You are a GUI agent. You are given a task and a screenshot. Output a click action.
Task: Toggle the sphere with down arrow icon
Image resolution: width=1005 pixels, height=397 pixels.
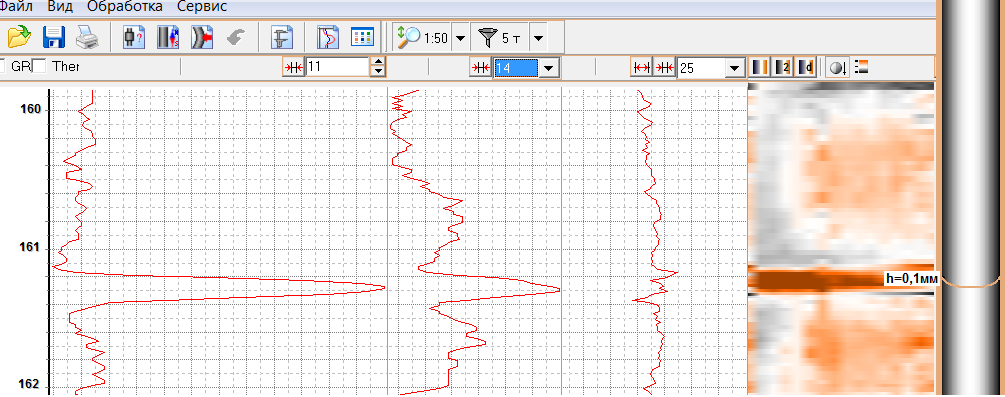pos(836,67)
